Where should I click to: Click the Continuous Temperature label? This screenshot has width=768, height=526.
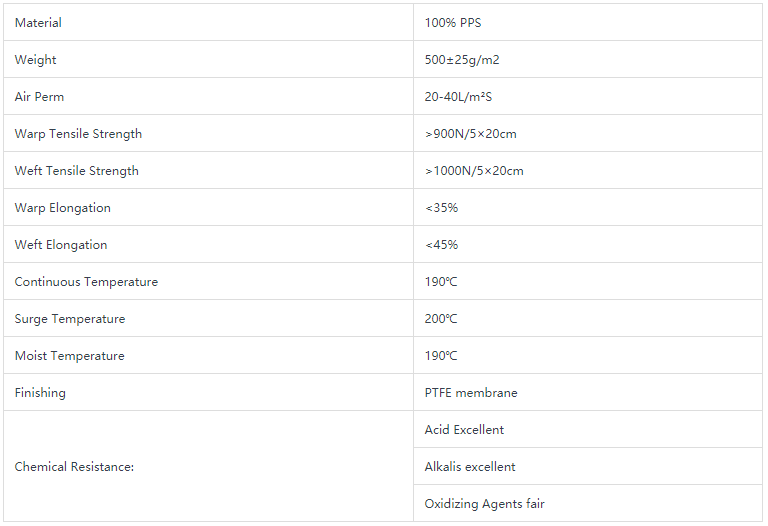[86, 282]
